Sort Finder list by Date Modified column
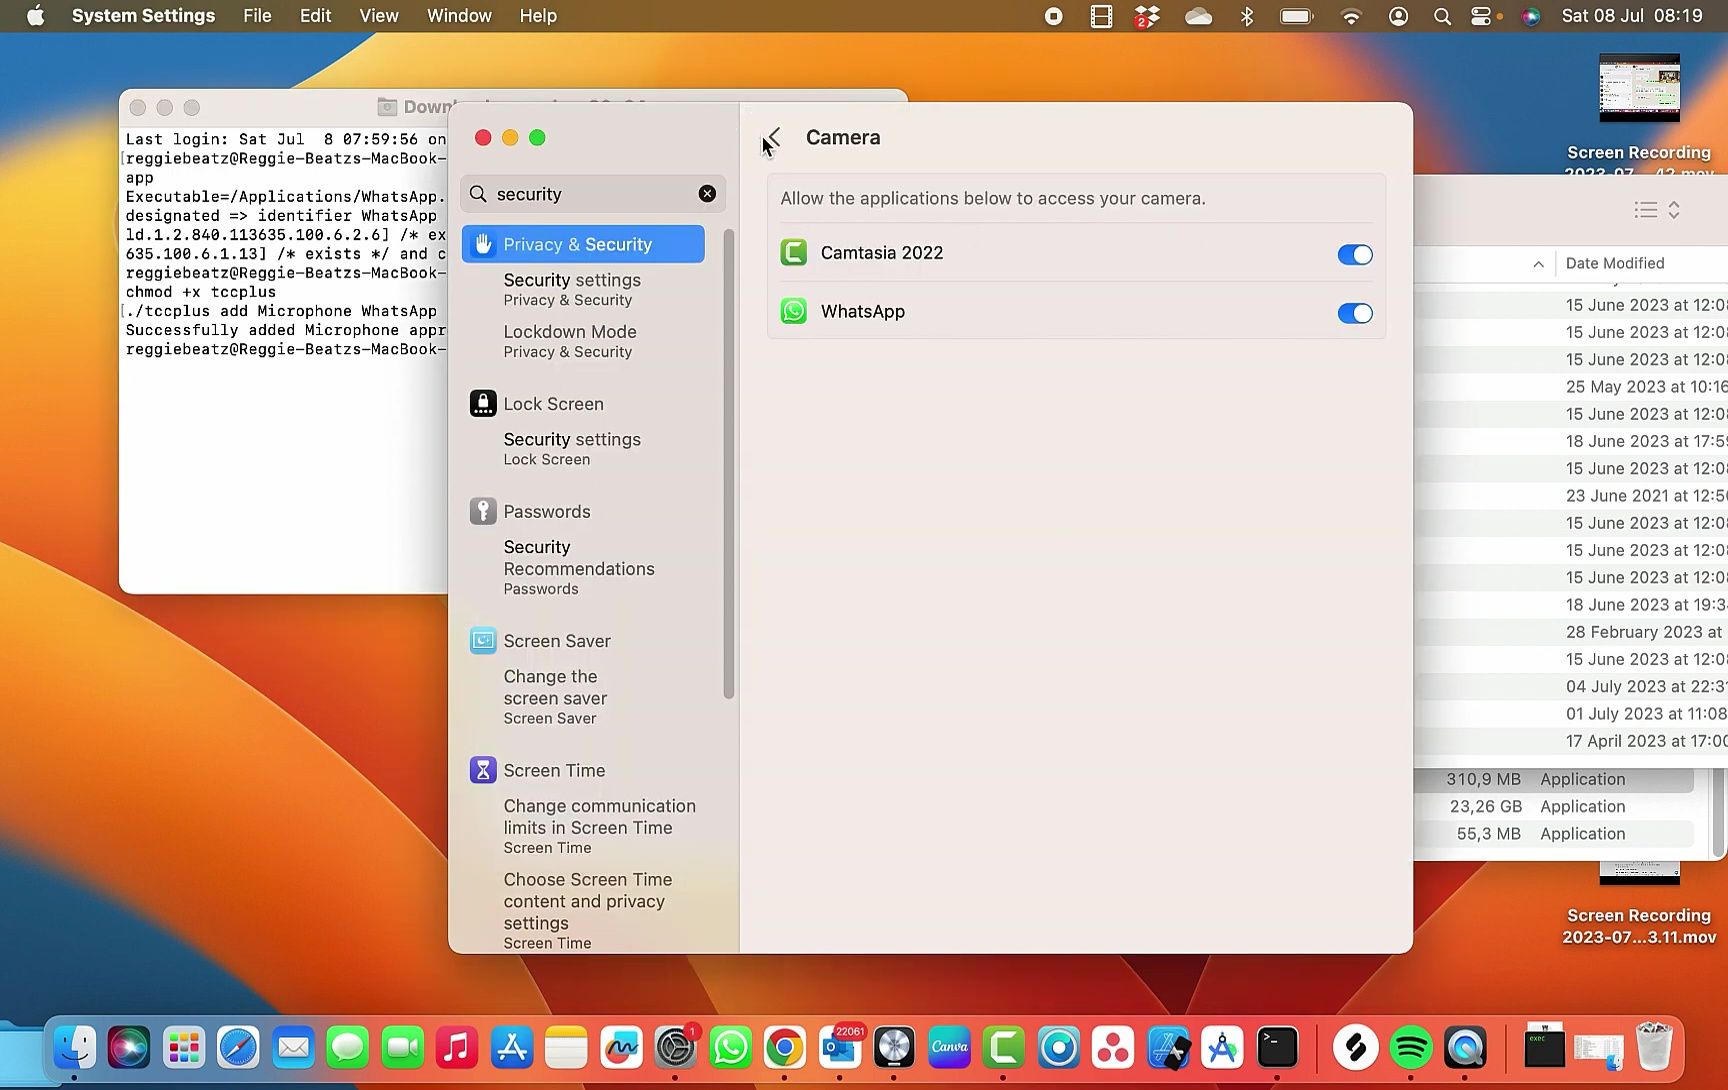This screenshot has width=1728, height=1090. tap(1615, 264)
